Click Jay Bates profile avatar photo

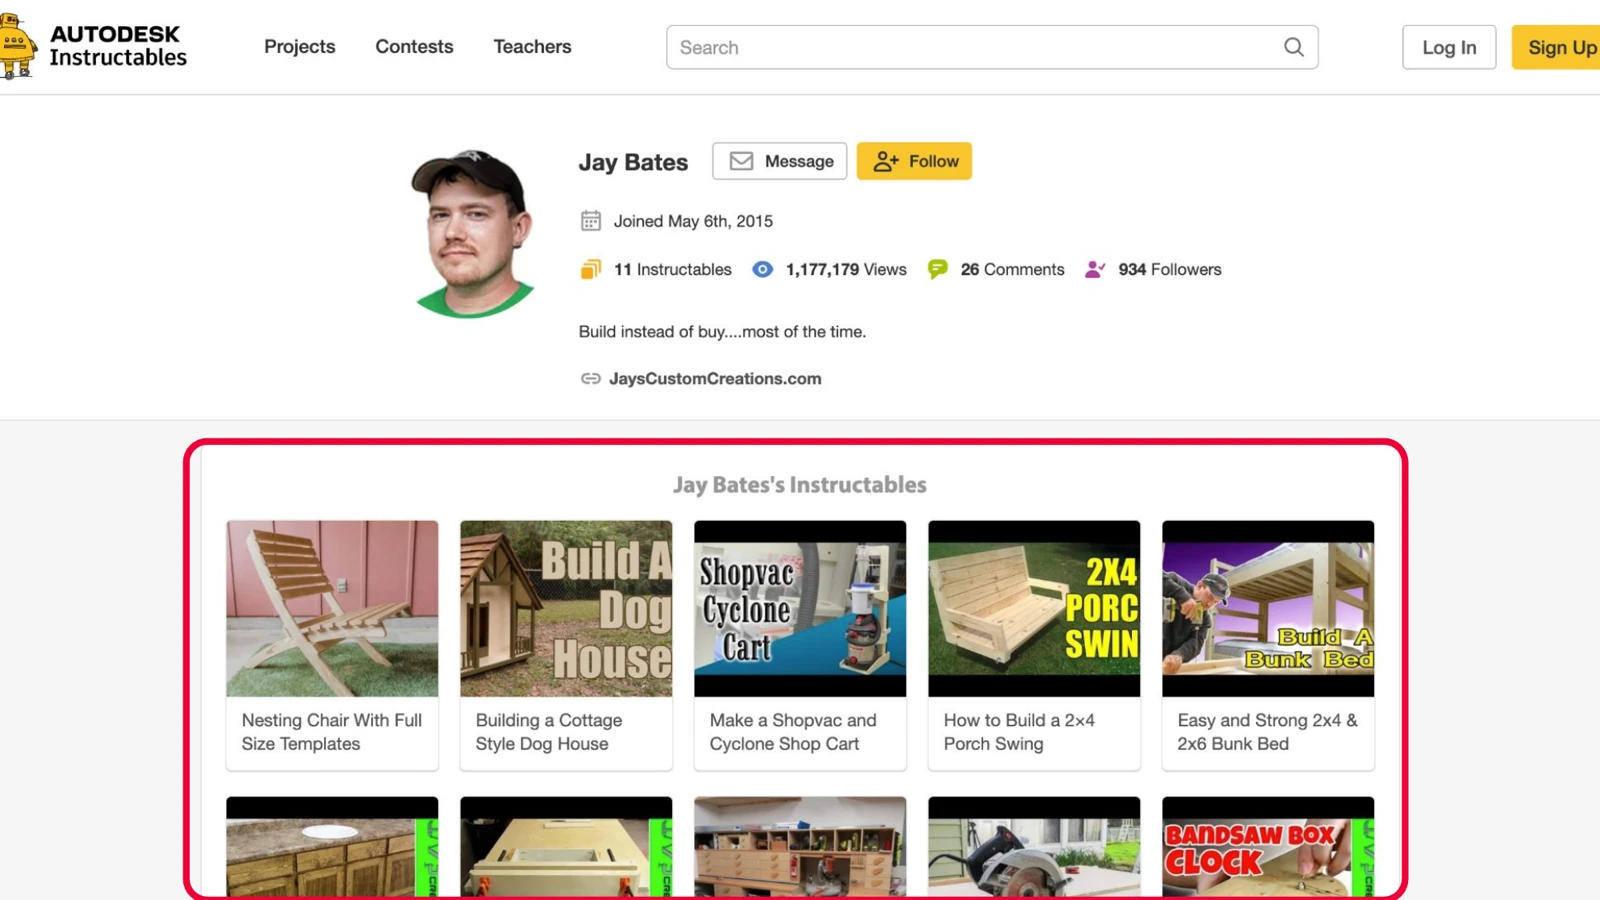tap(472, 234)
